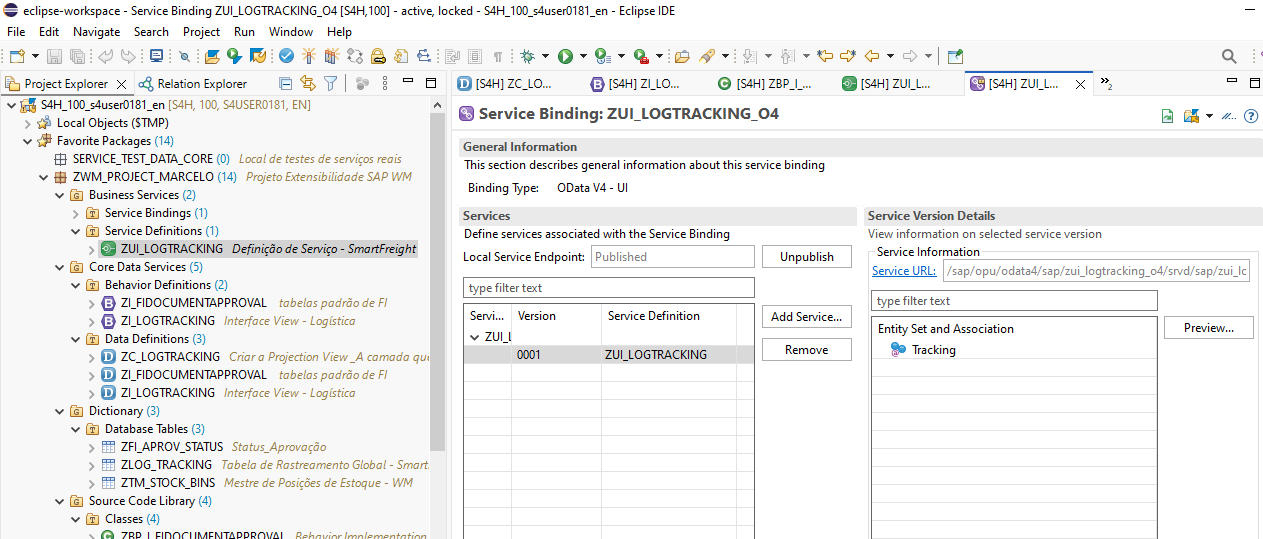Open the dropdown arrow next to share icon

coord(1209,116)
